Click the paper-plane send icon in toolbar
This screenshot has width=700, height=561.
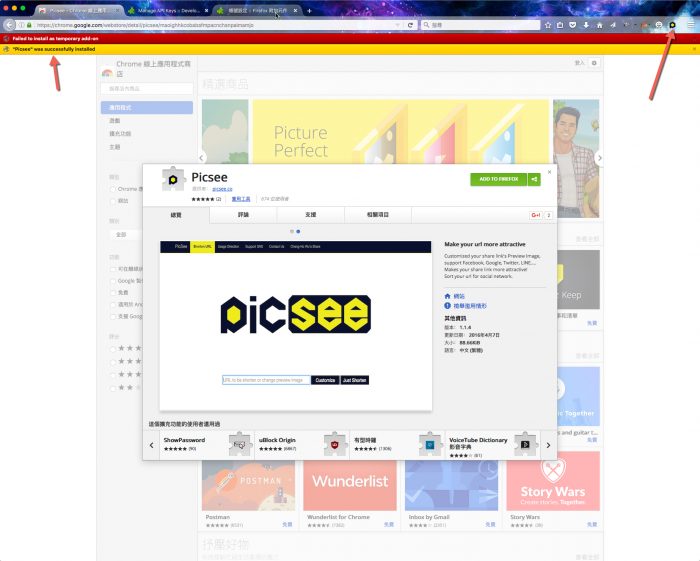pos(613,25)
